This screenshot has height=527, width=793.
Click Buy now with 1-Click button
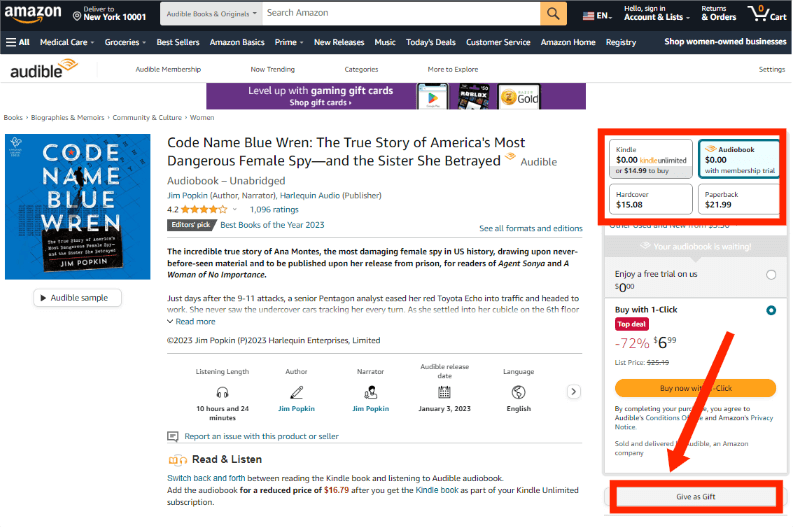click(695, 388)
